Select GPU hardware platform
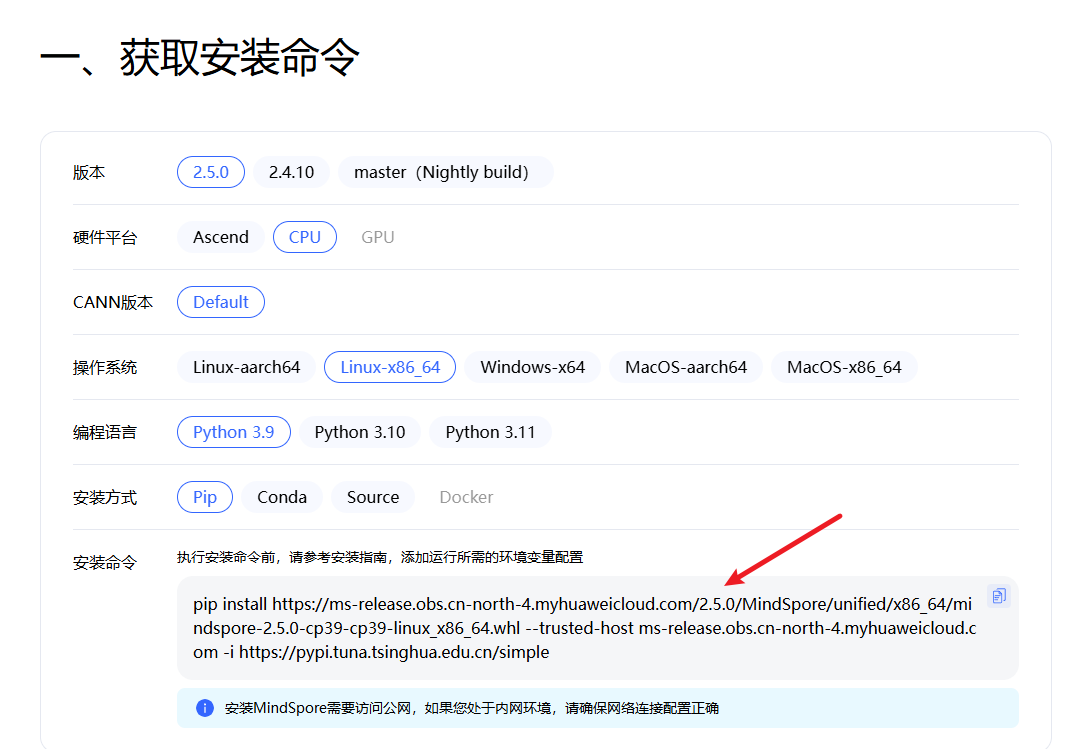This screenshot has width=1076, height=749. coord(378,237)
